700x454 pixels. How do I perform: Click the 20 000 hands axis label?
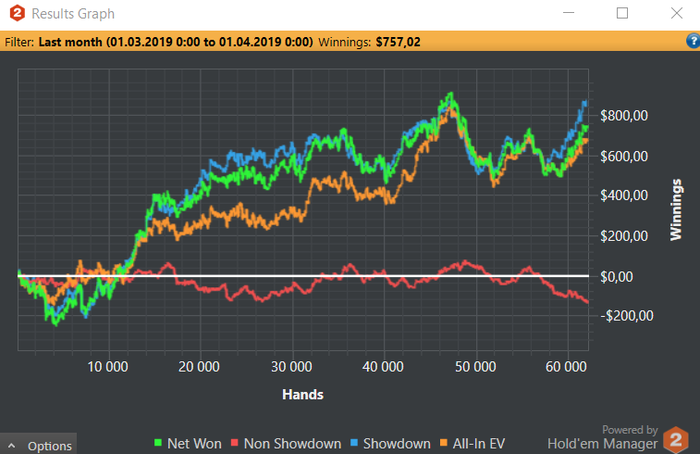pos(199,367)
